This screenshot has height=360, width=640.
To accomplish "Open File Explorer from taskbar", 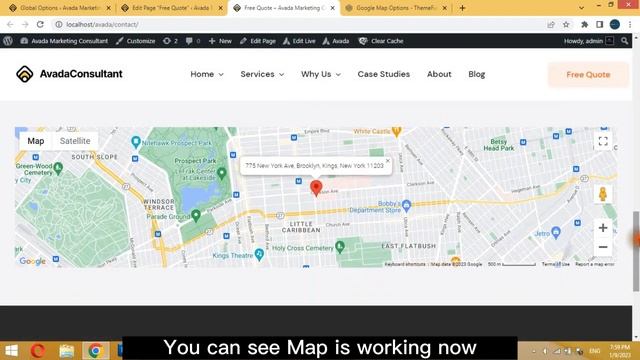I will click(67, 351).
